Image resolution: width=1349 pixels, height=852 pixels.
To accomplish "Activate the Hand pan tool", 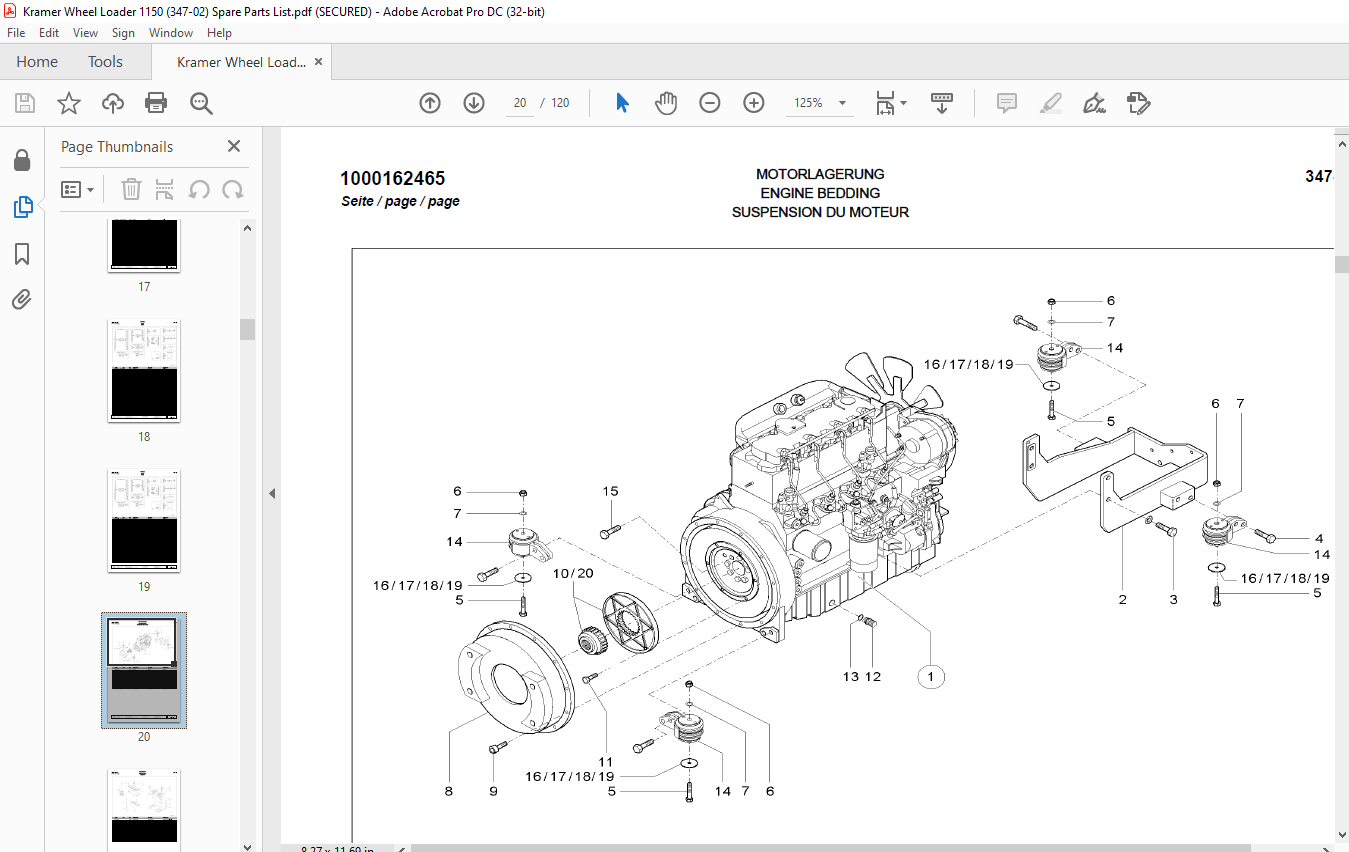I will pos(666,103).
